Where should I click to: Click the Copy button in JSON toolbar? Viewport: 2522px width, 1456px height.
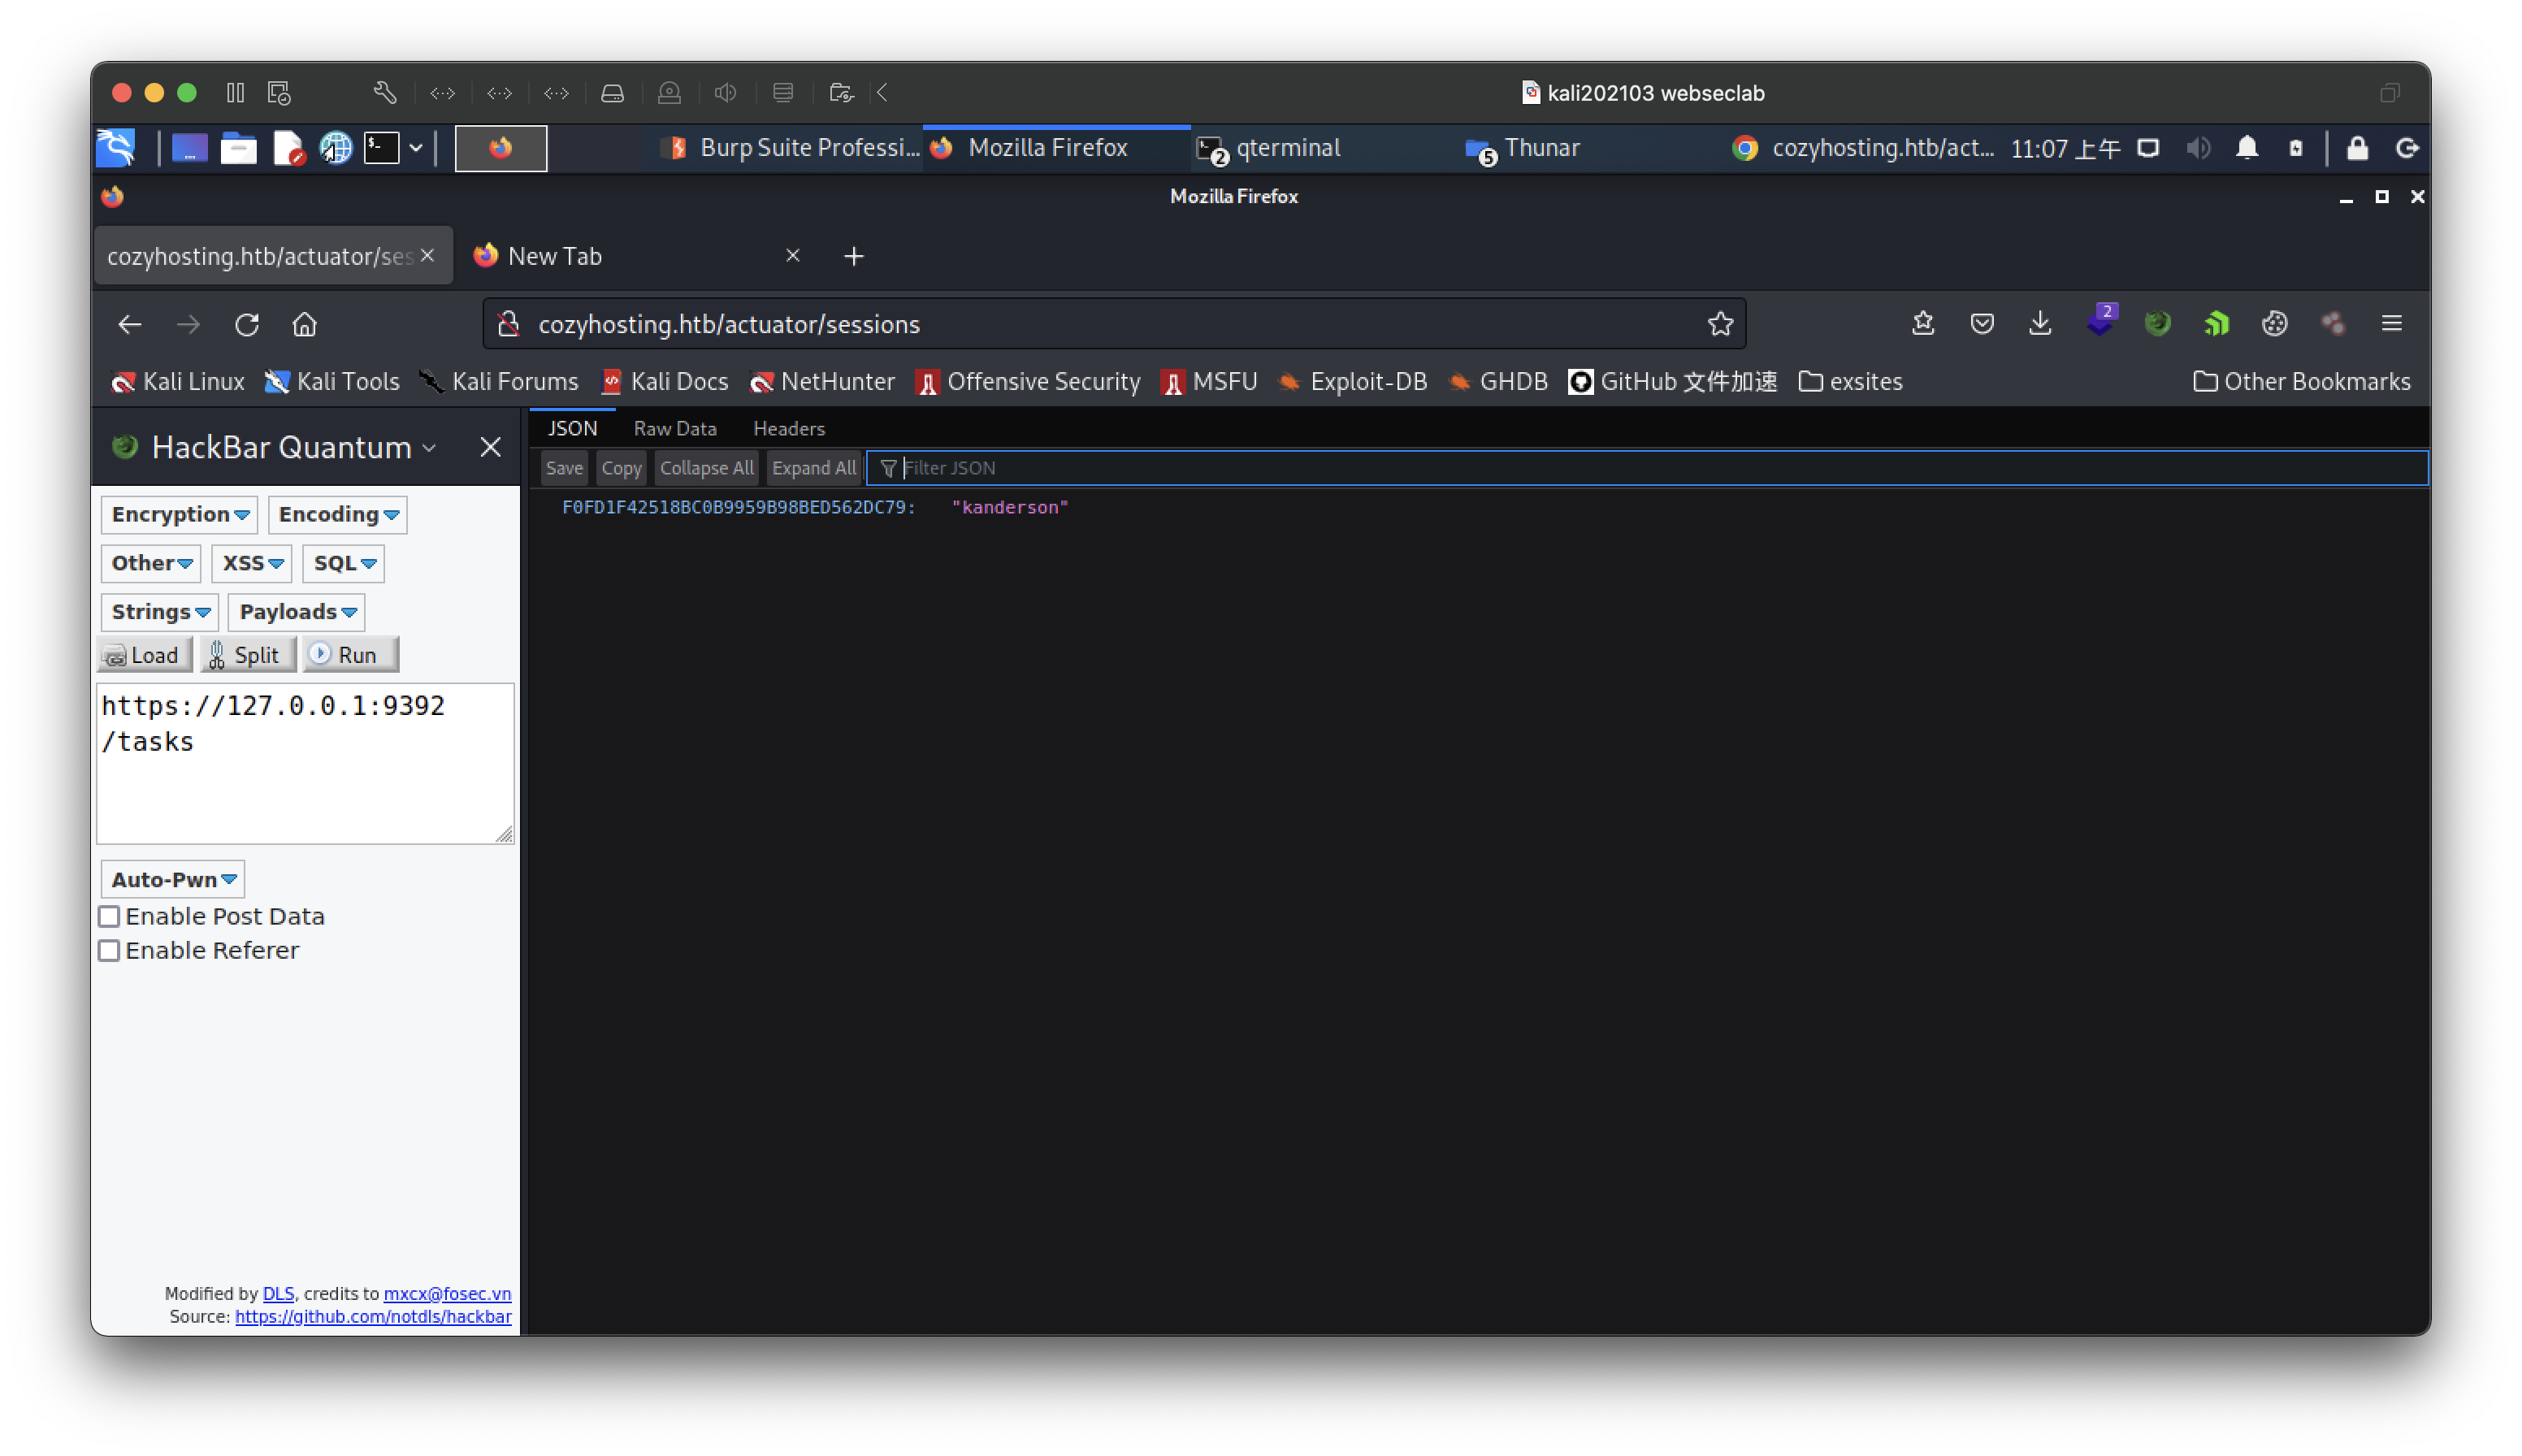(x=619, y=468)
